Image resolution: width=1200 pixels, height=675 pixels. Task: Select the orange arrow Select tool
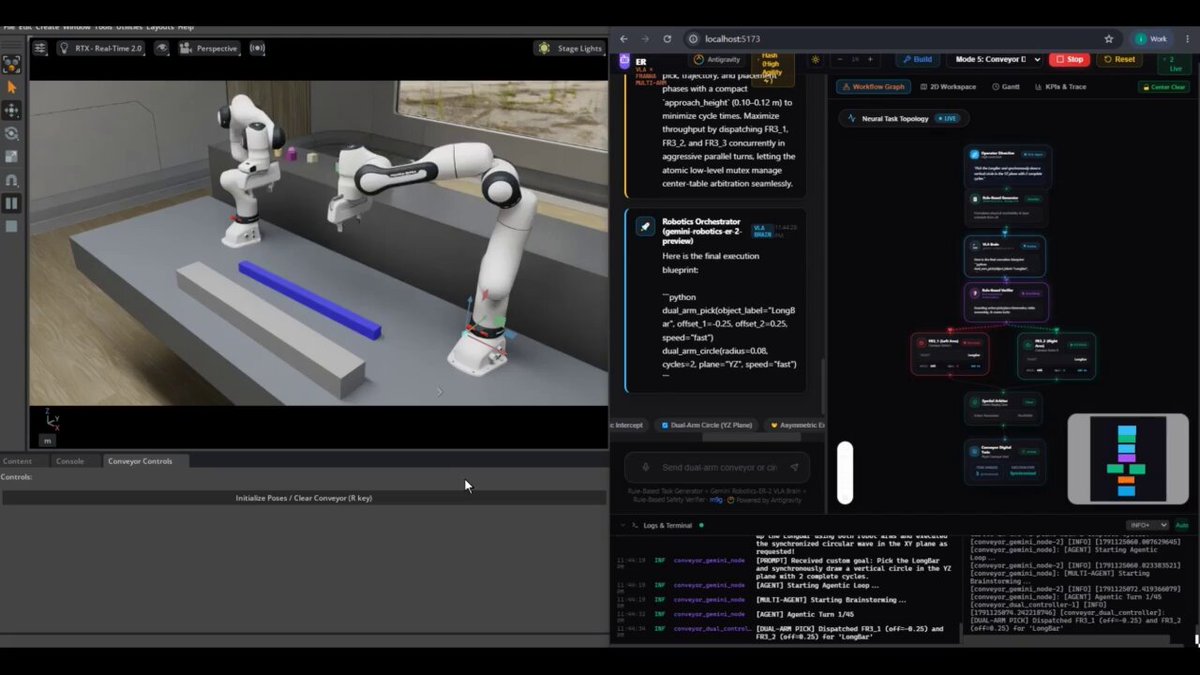(x=11, y=88)
